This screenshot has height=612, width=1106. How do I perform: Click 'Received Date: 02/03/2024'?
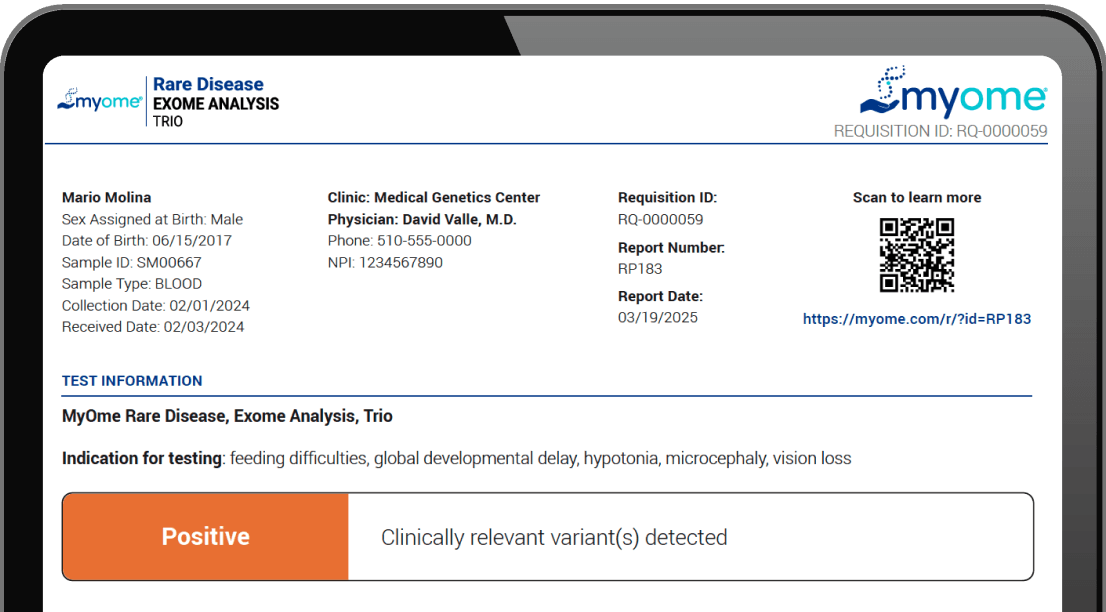point(153,327)
